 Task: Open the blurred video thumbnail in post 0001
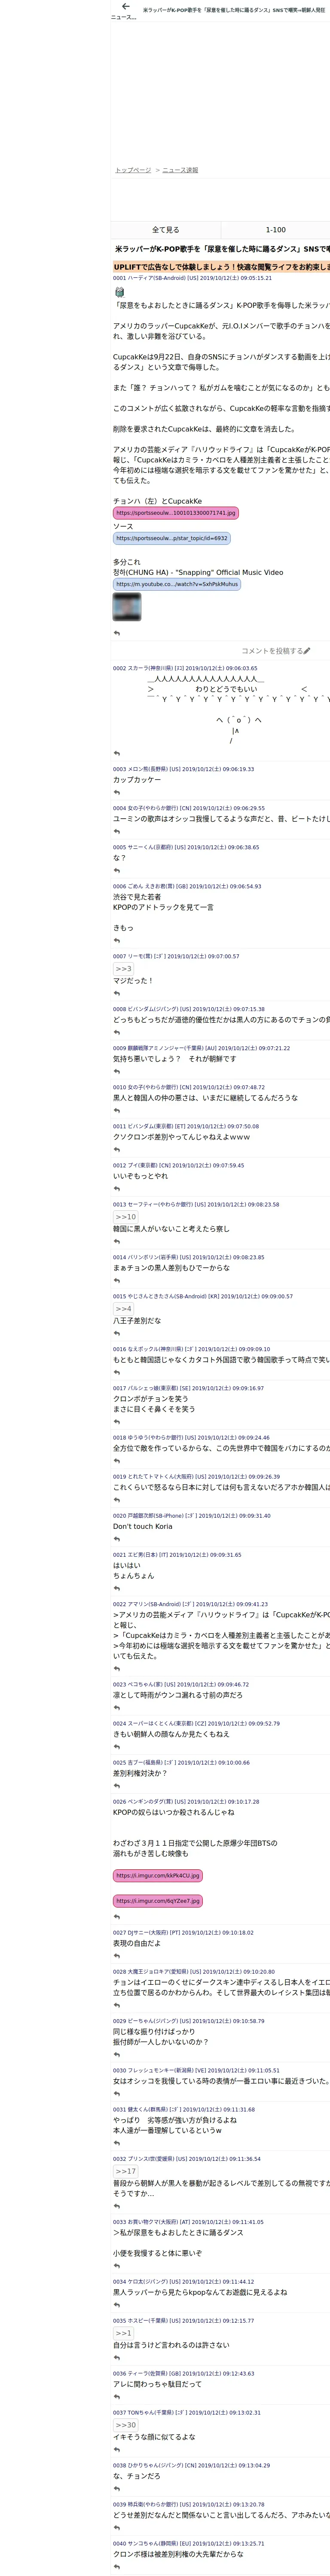[127, 607]
